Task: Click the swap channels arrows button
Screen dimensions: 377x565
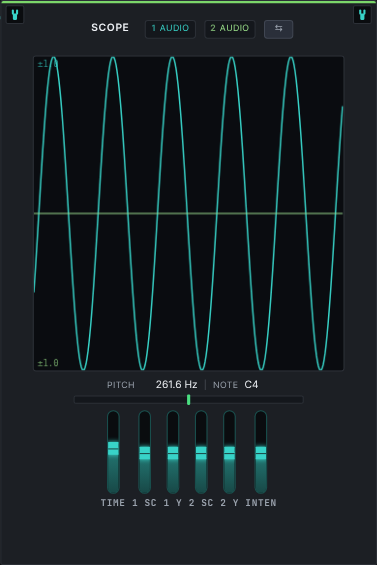Action: coord(278,29)
